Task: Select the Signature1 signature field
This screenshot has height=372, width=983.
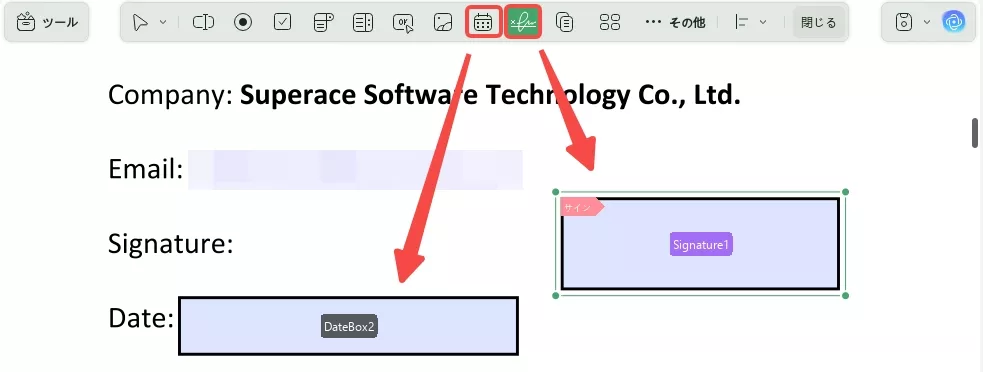Action: [x=700, y=244]
